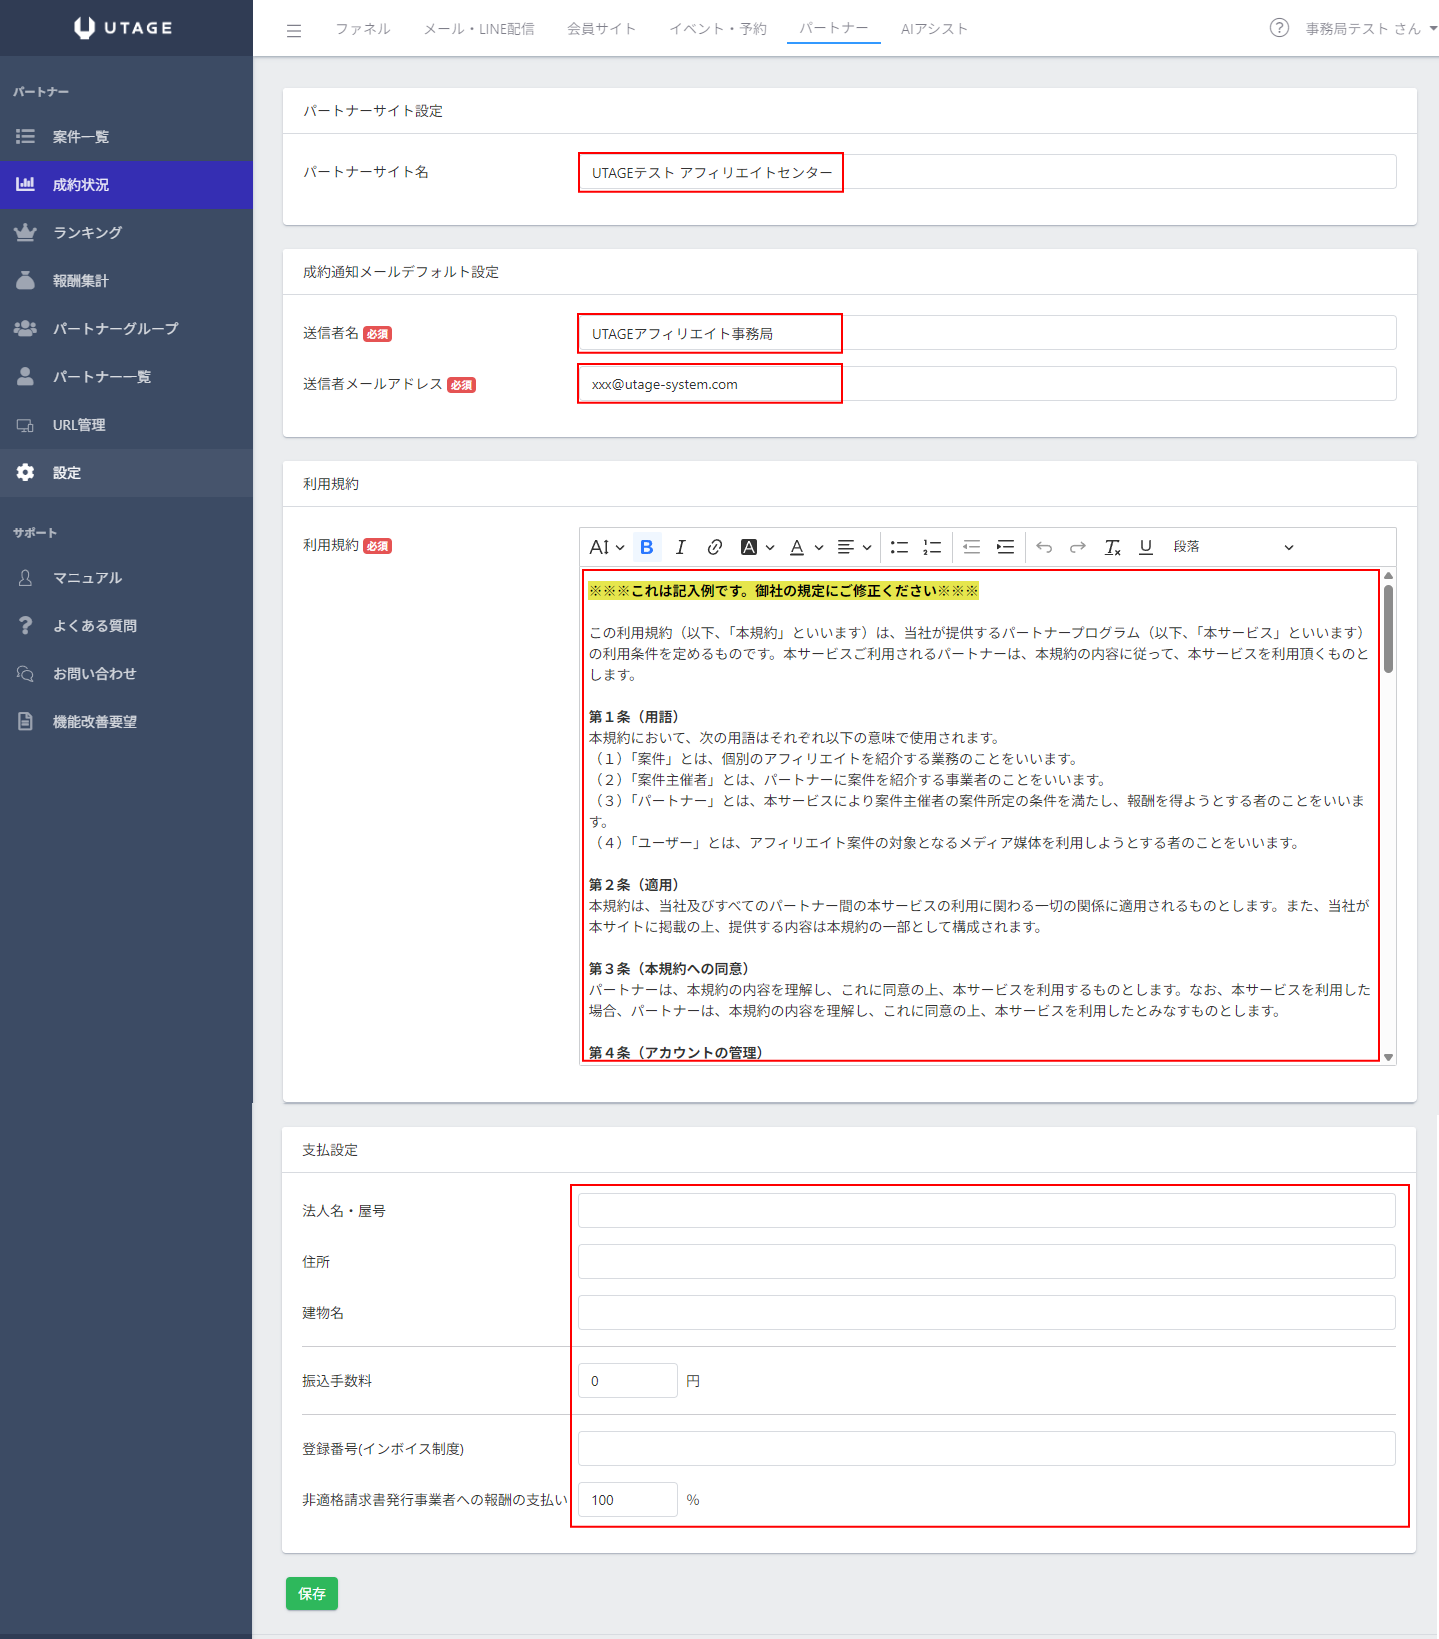Open the font background color picker
1439x1639 pixels.
pyautogui.click(x=757, y=547)
